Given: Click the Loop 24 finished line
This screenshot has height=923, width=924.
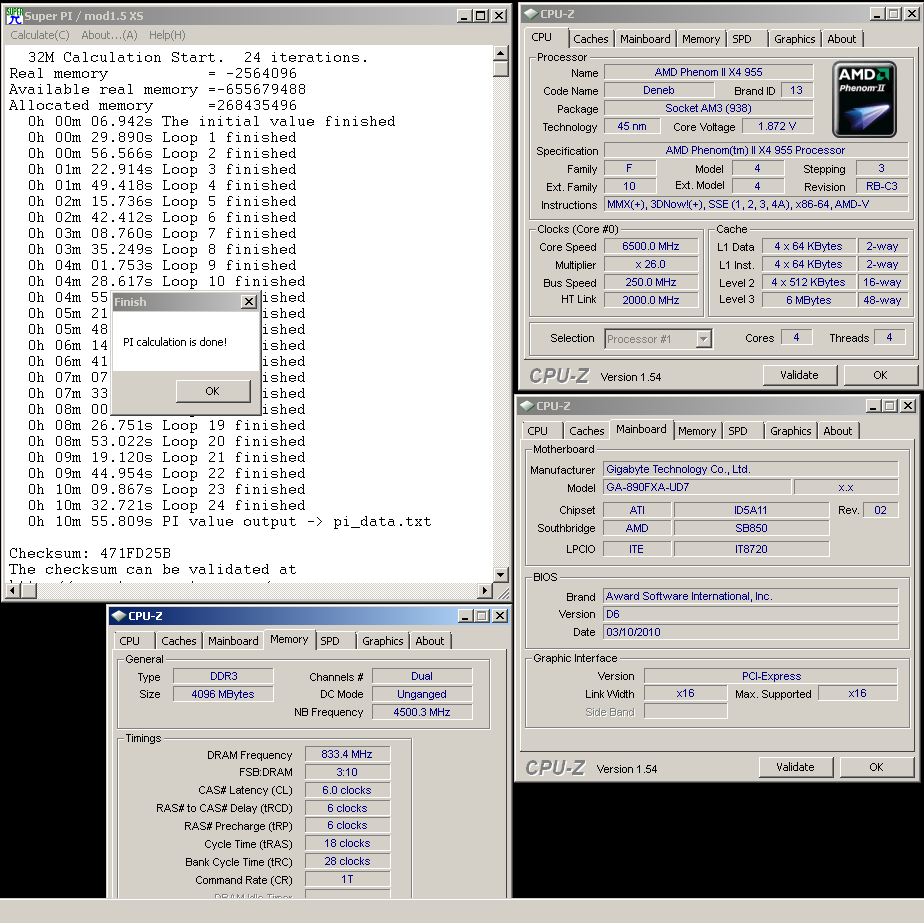Looking at the screenshot, I should coord(167,506).
